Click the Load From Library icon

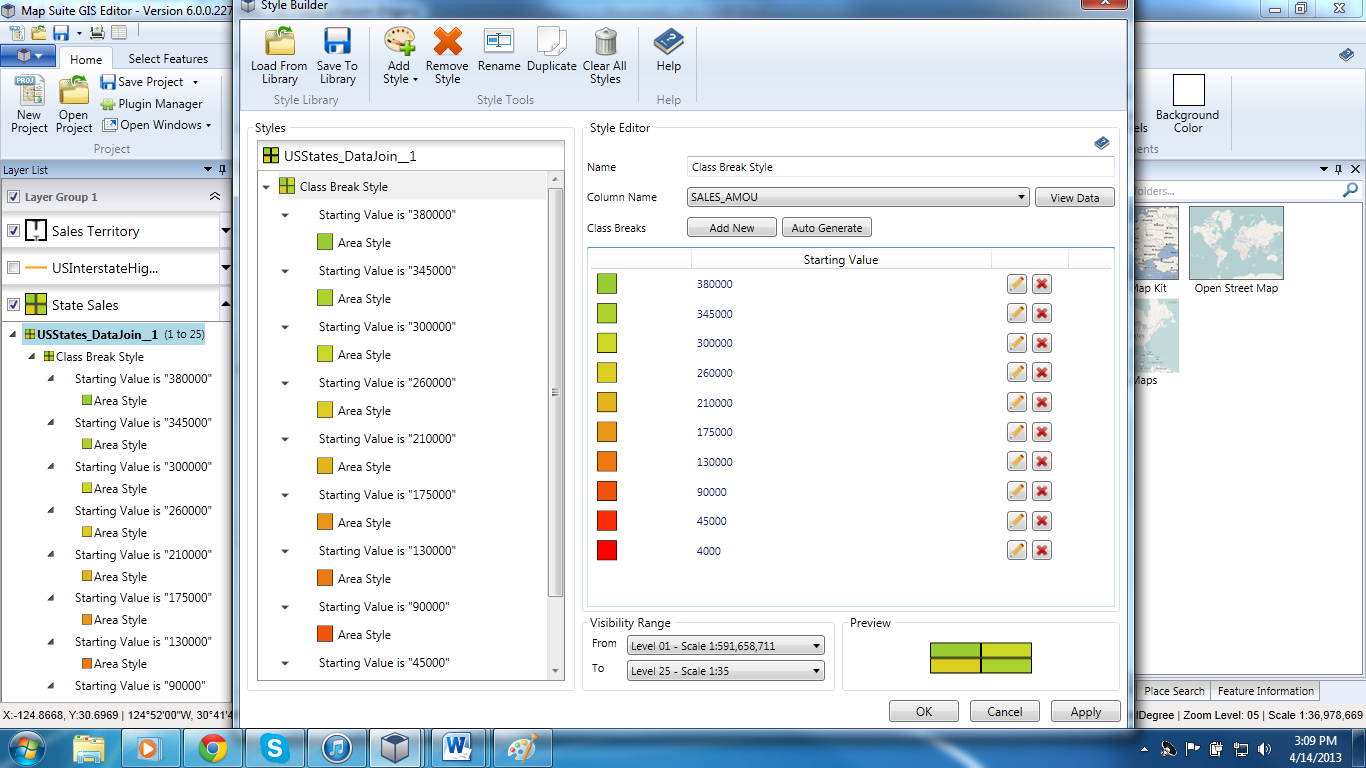pyautogui.click(x=279, y=42)
